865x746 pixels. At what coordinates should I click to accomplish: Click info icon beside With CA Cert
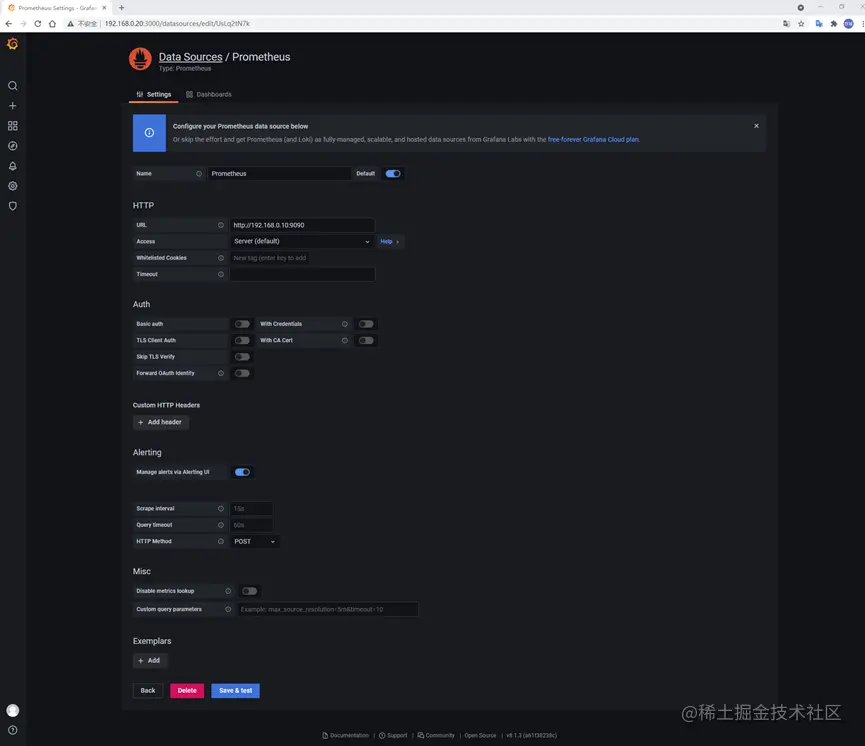345,340
